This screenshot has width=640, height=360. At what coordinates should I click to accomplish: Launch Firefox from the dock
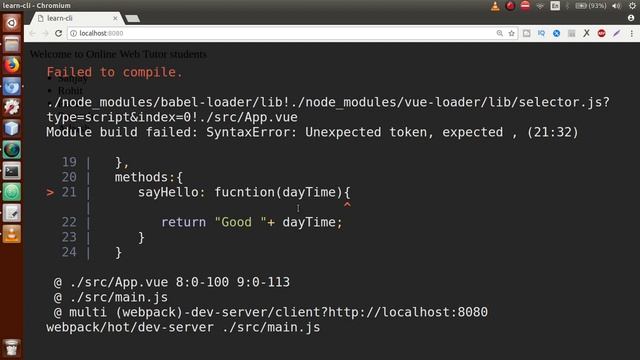(x=12, y=65)
